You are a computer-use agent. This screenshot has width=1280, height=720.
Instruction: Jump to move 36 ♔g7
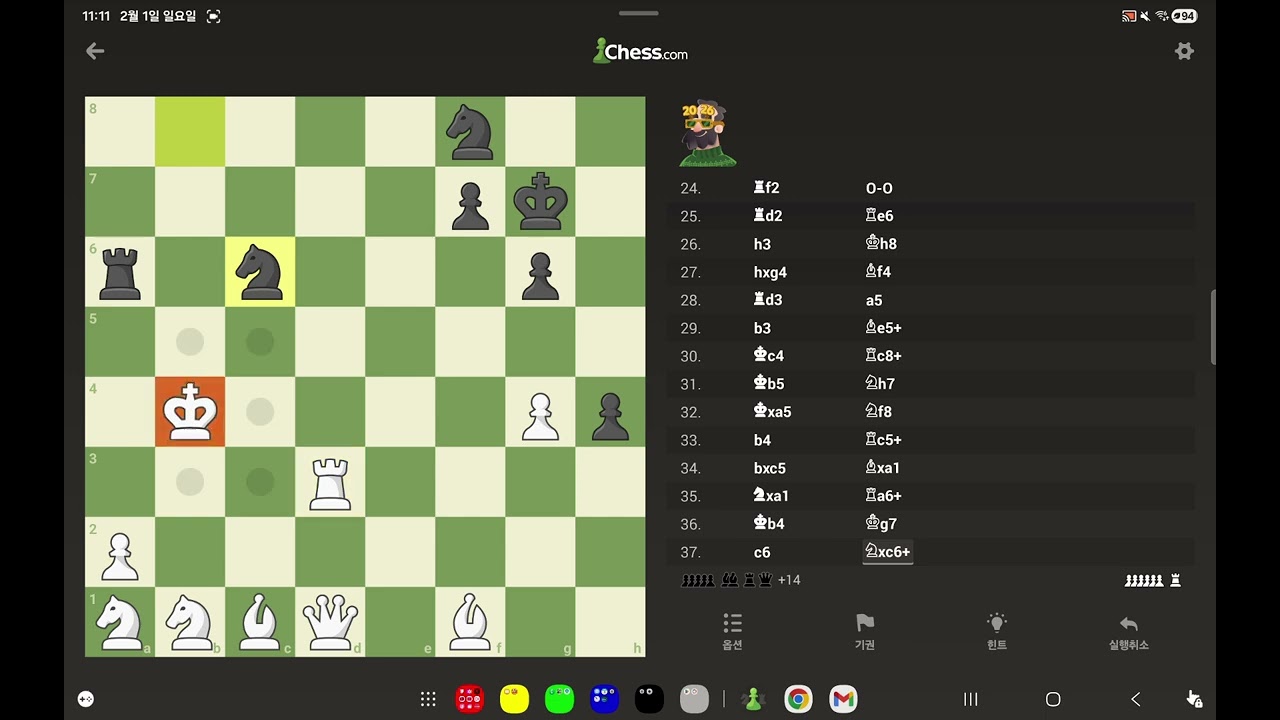coord(880,524)
